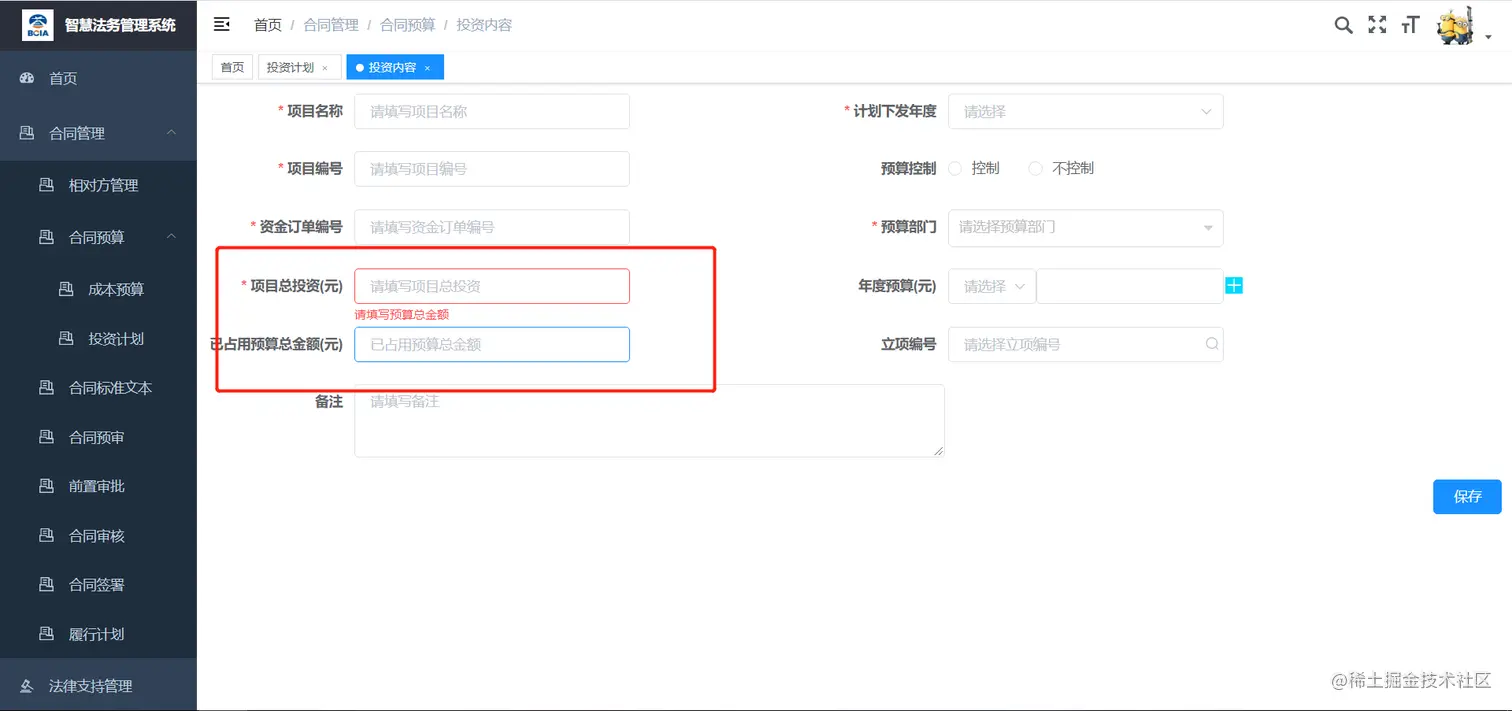
Task: Click the 智慧法务管理系统 title text
Action: point(120,25)
